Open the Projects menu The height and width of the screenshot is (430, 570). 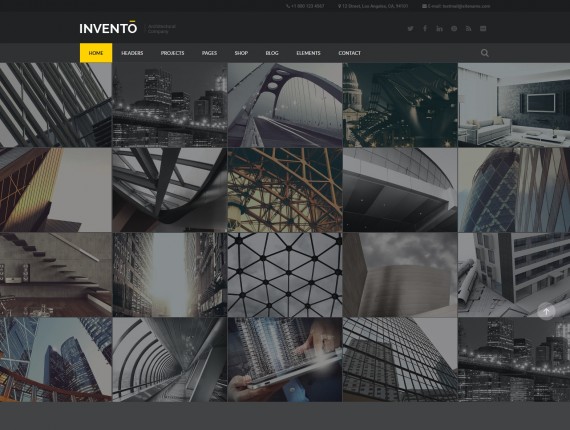pyautogui.click(x=172, y=53)
